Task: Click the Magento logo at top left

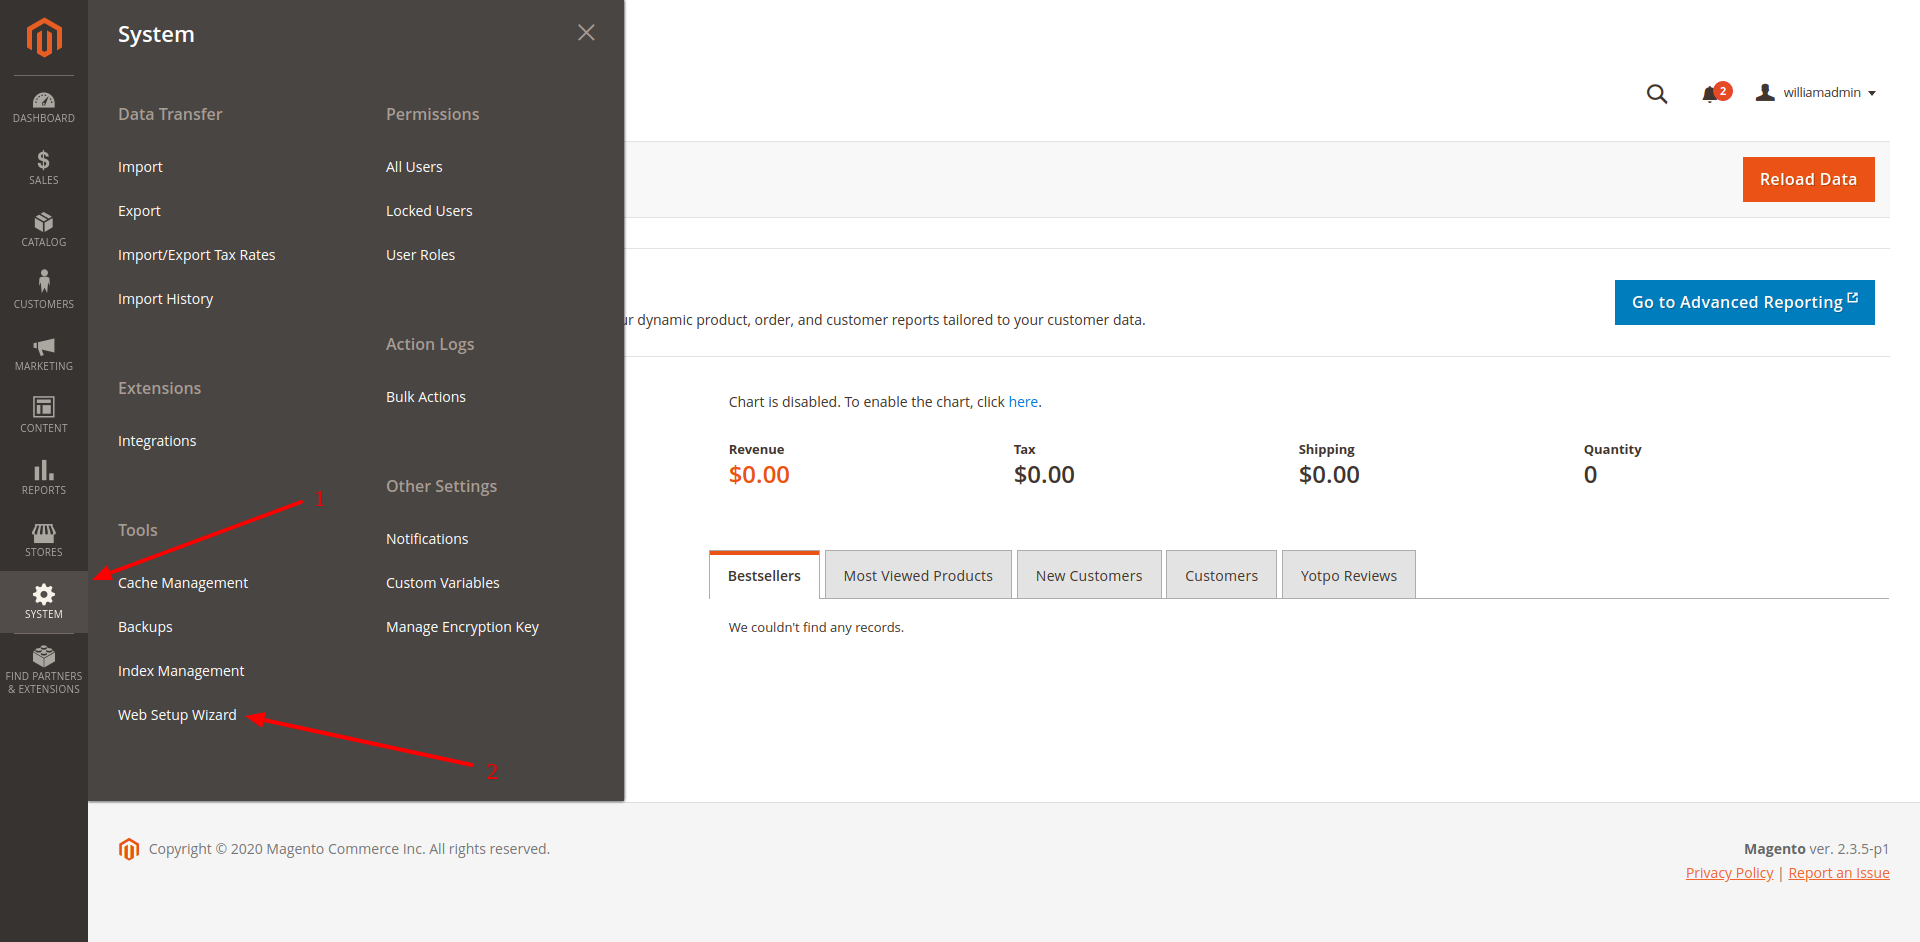Action: coord(43,37)
